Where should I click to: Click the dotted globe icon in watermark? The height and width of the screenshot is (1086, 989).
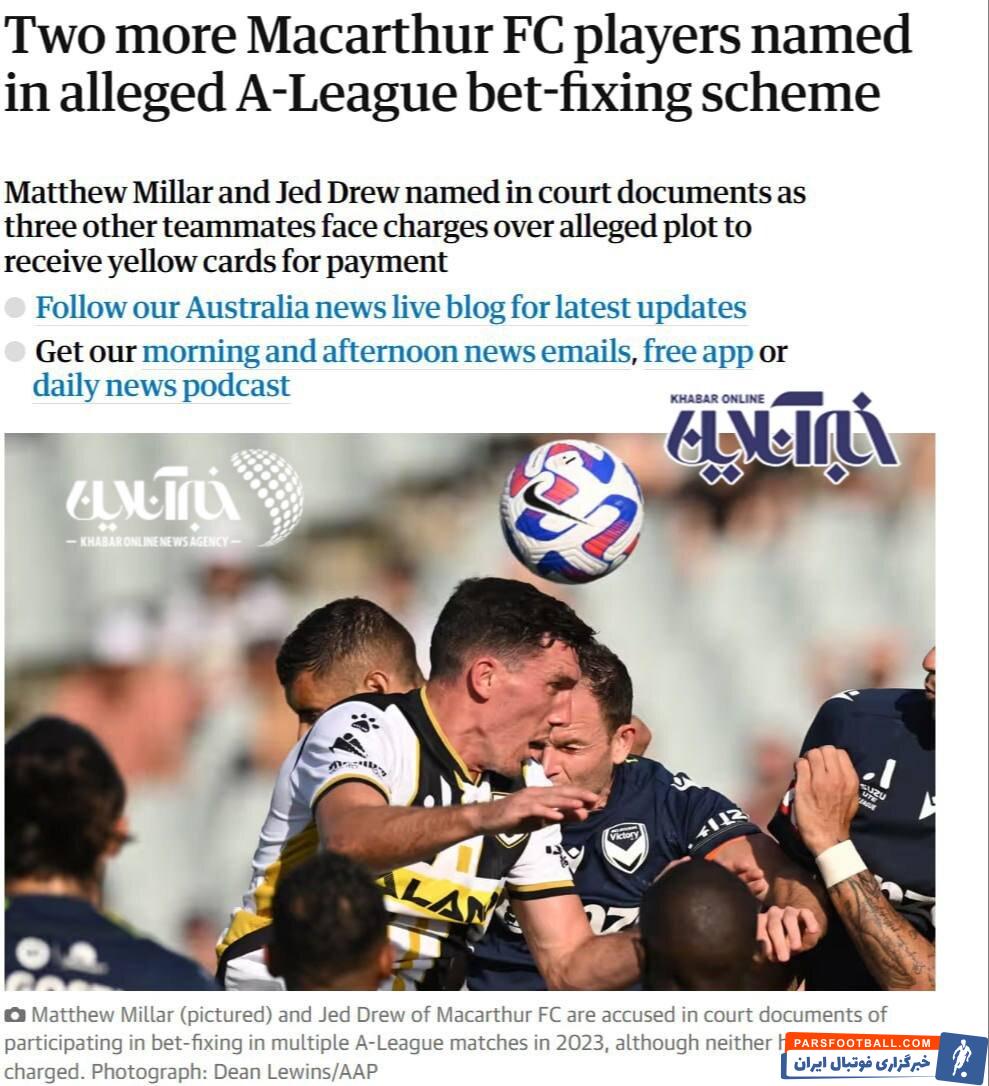pos(269,495)
